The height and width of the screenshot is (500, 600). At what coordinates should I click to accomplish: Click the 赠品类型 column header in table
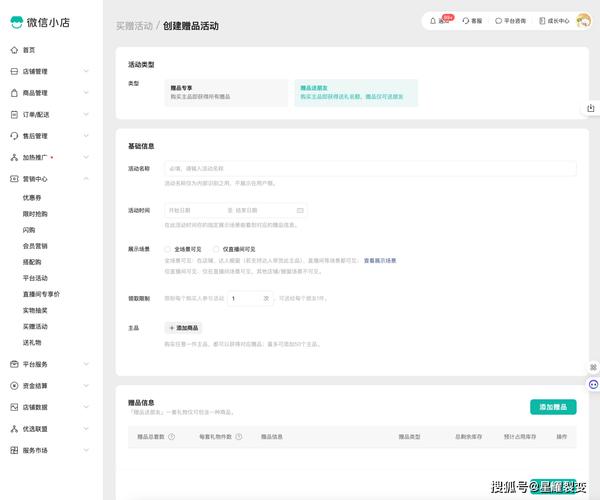pyautogui.click(x=409, y=436)
